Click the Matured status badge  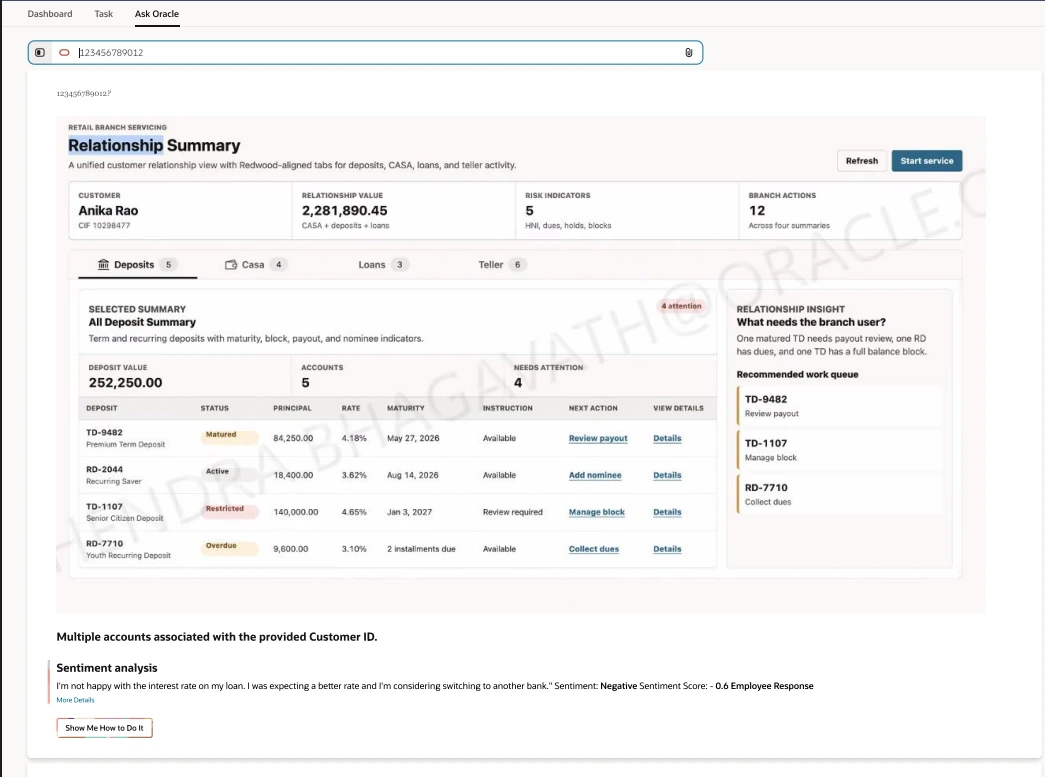[229, 435]
